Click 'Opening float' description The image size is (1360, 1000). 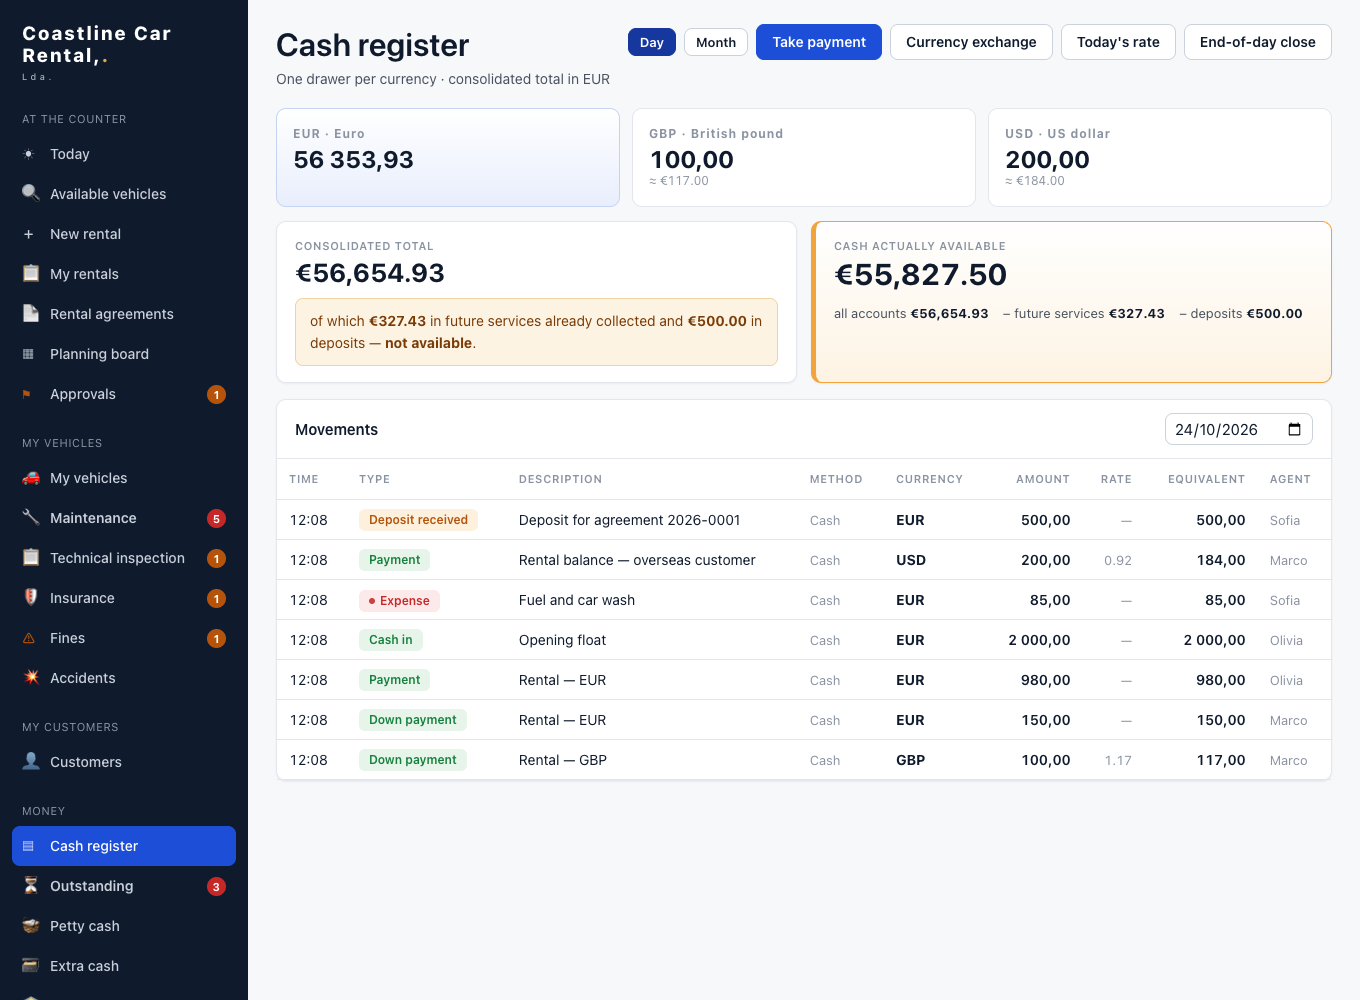(562, 640)
